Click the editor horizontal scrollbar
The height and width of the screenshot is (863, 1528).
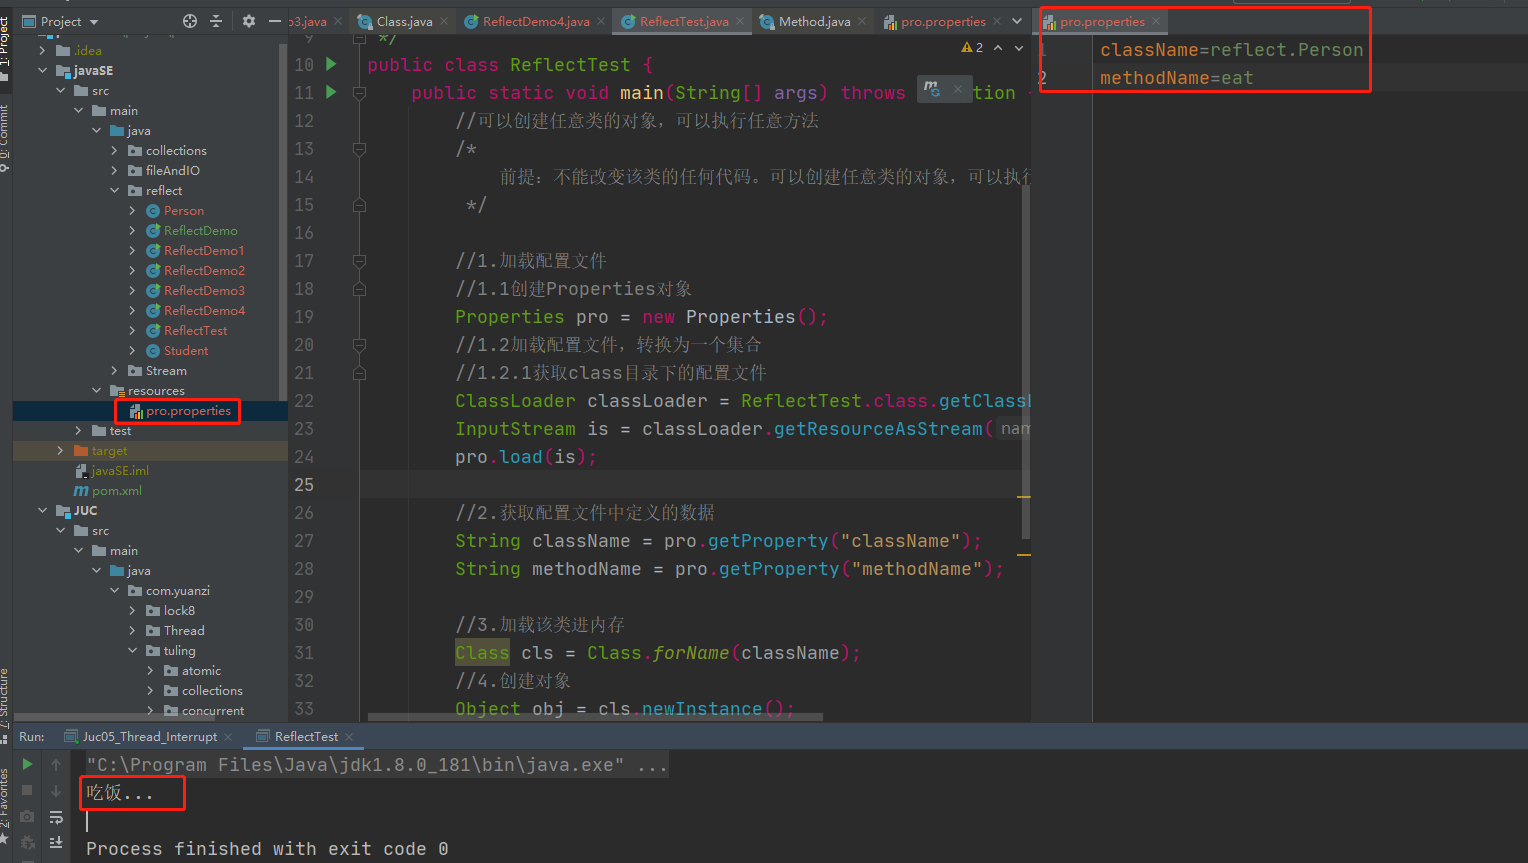coord(595,716)
